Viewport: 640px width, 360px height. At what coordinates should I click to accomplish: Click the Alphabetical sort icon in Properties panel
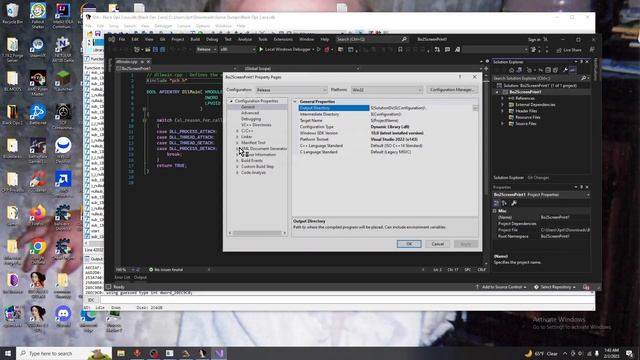click(504, 203)
